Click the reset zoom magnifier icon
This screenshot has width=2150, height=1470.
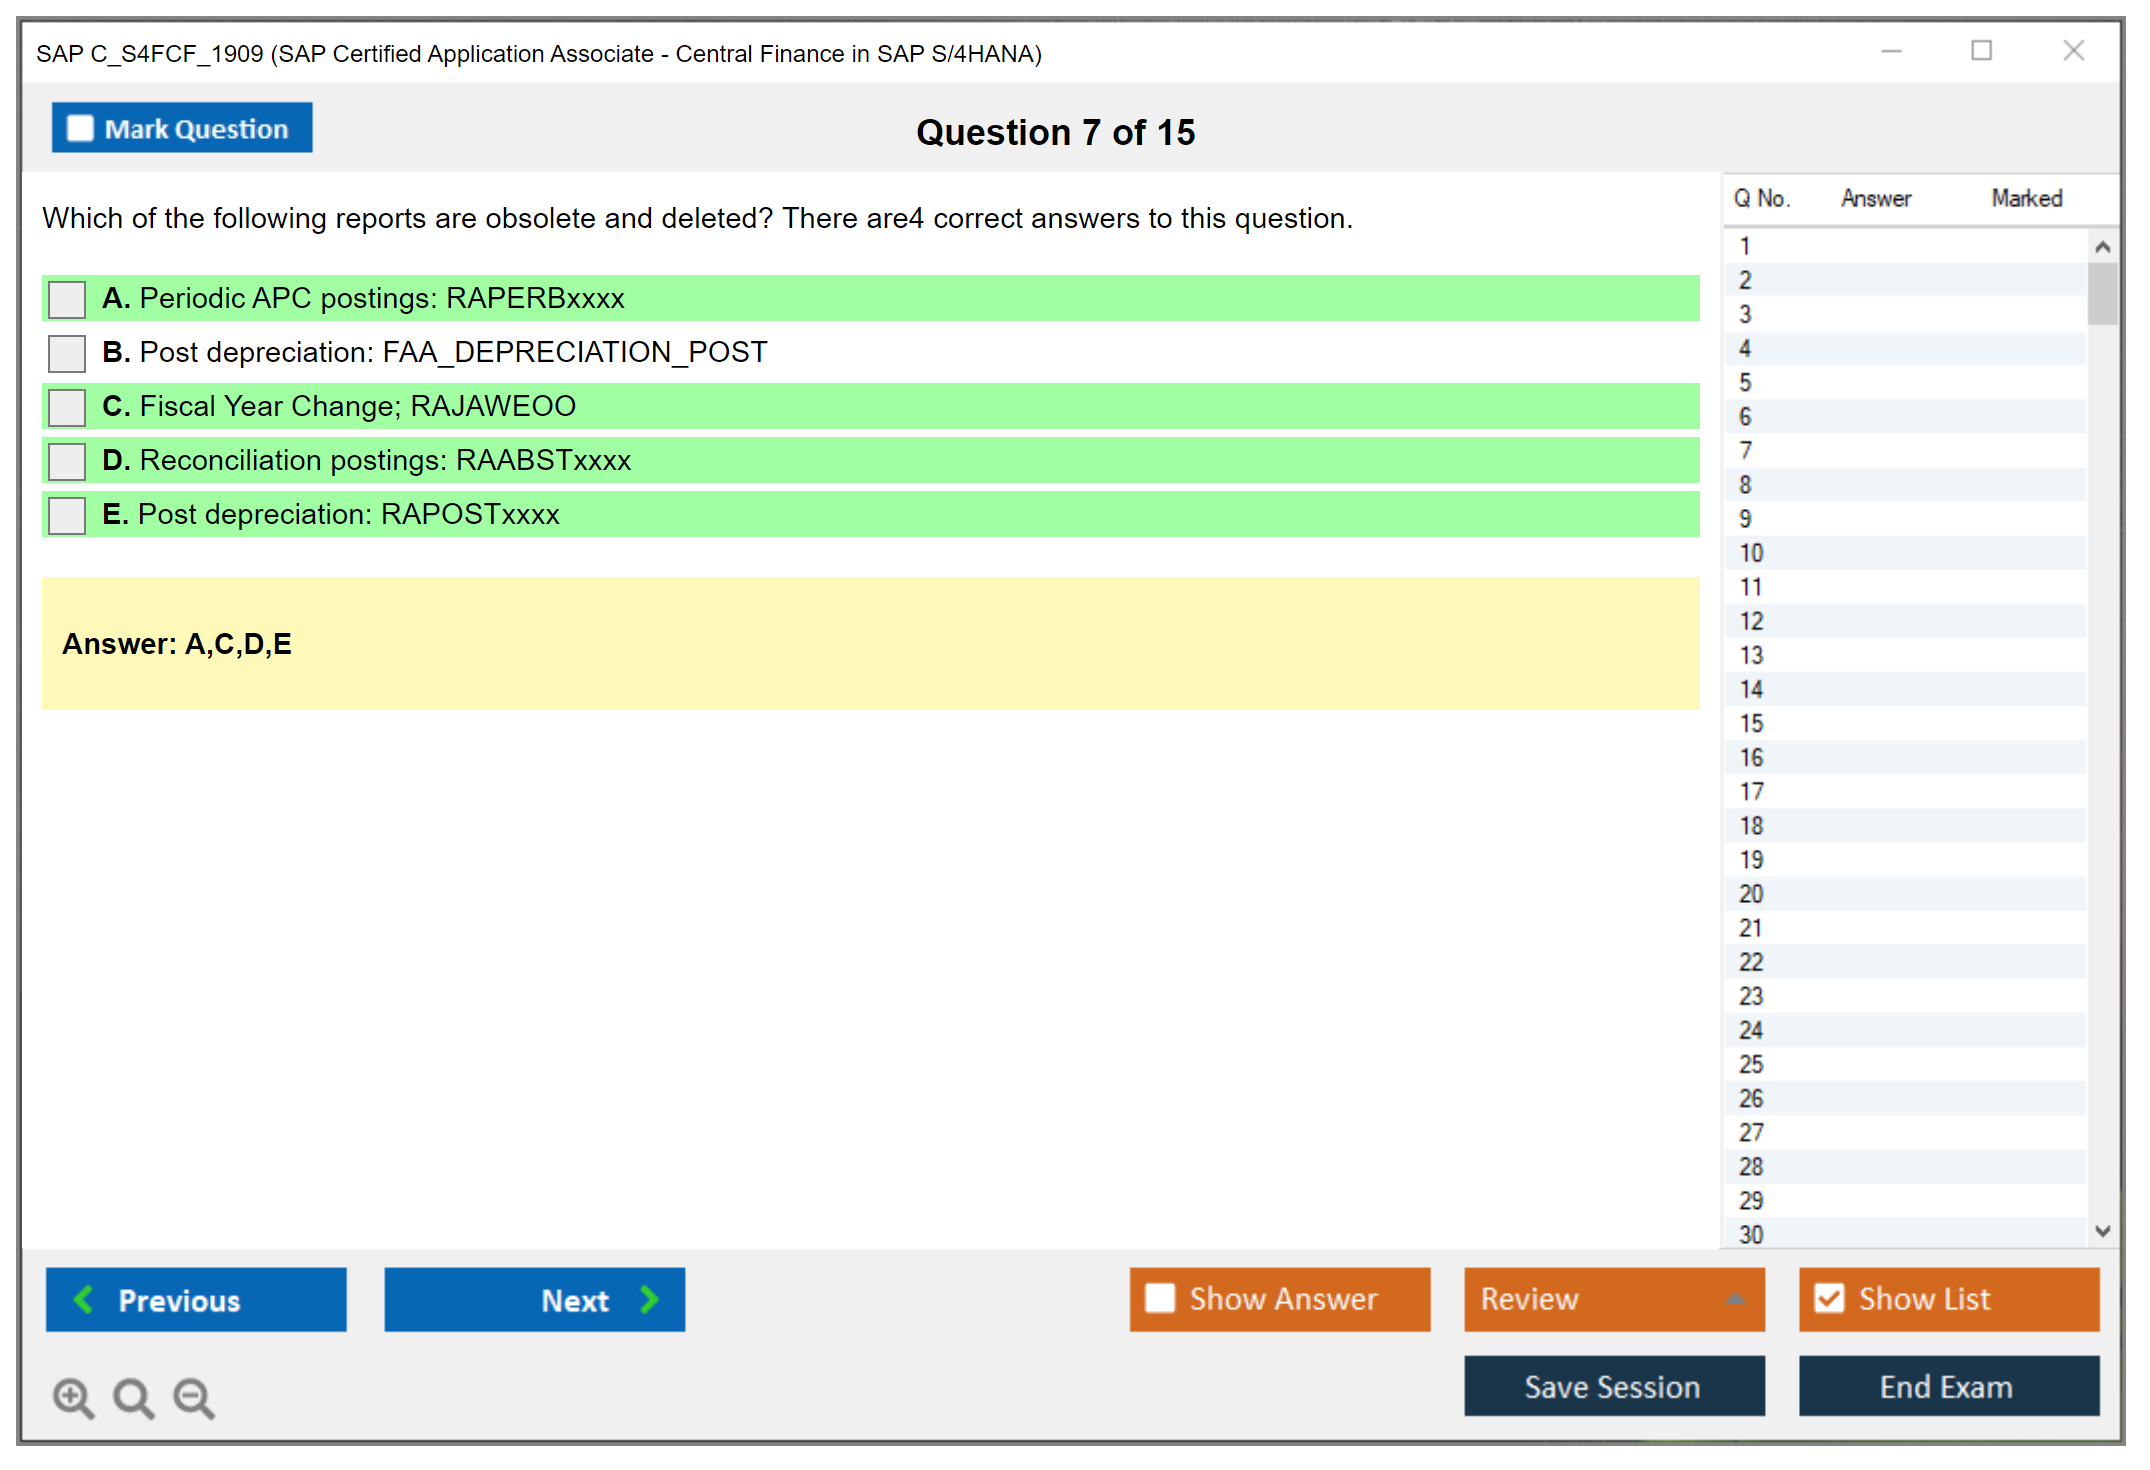[x=133, y=1397]
